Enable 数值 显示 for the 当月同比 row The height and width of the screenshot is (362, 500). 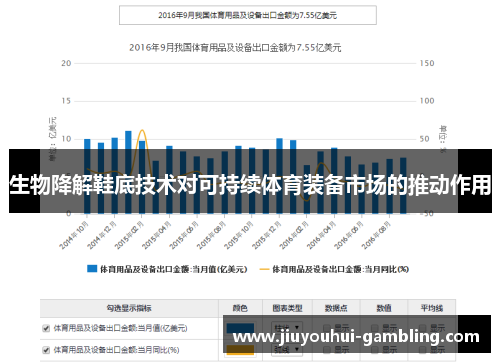375,350
